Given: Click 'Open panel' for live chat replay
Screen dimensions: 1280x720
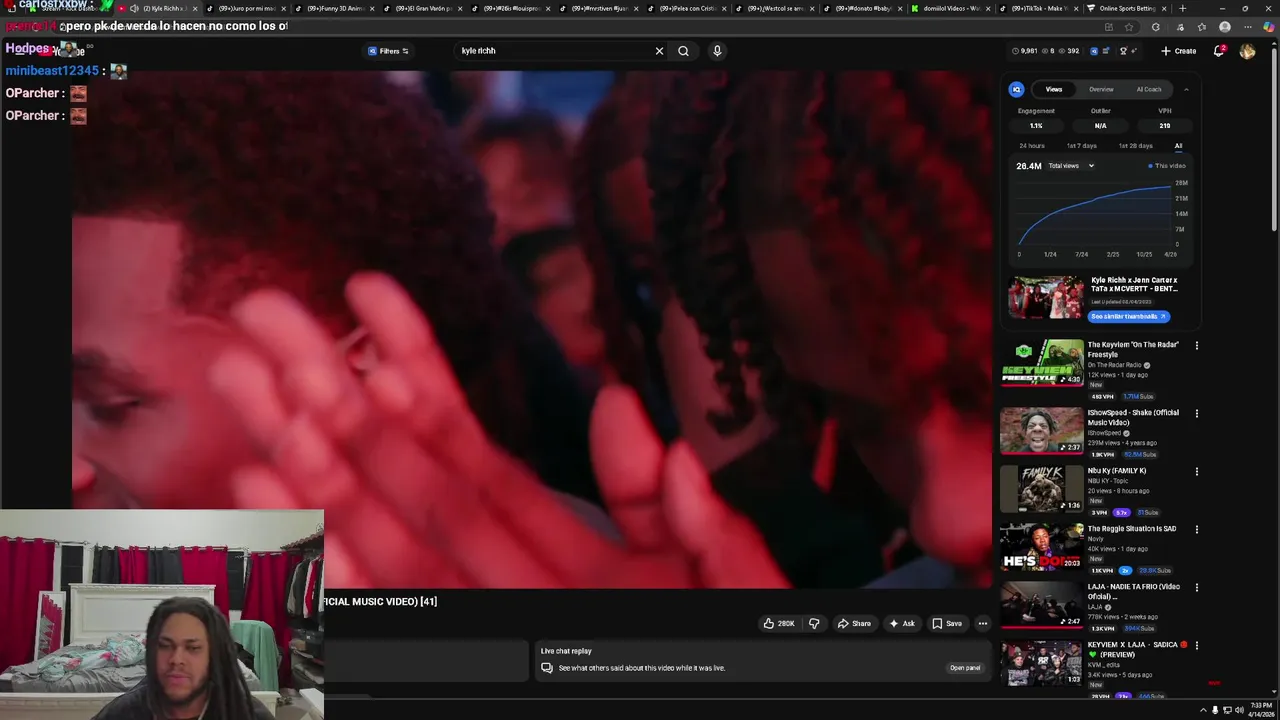Looking at the screenshot, I should click(x=965, y=668).
